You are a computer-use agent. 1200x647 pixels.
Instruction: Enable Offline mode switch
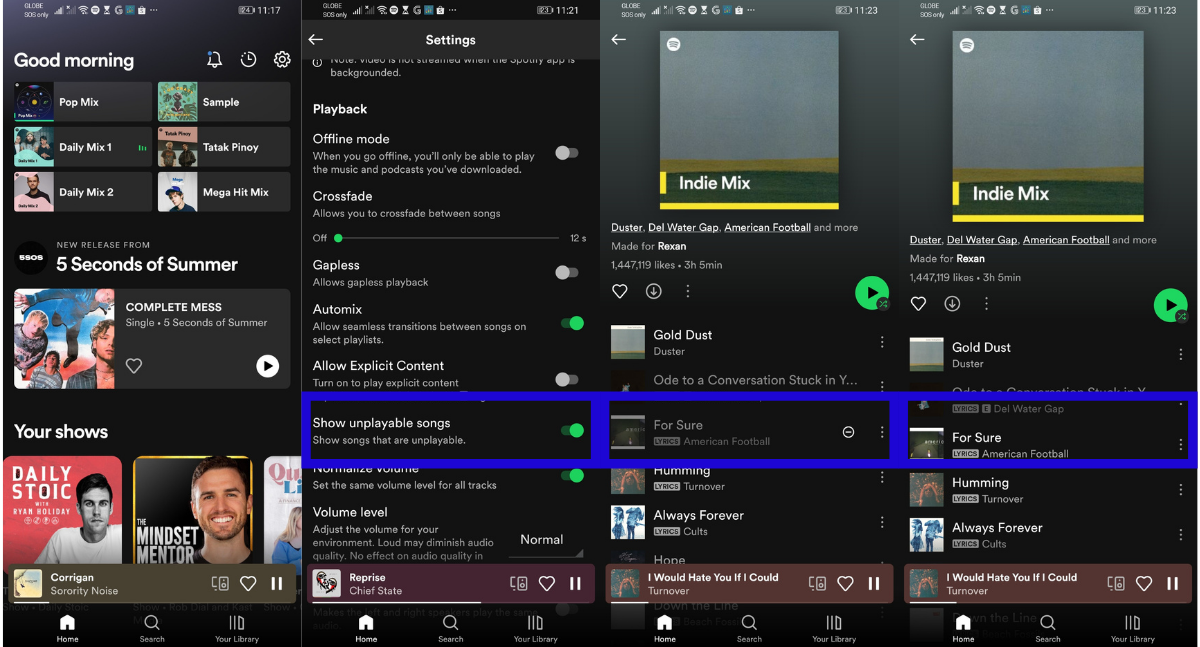pos(567,153)
